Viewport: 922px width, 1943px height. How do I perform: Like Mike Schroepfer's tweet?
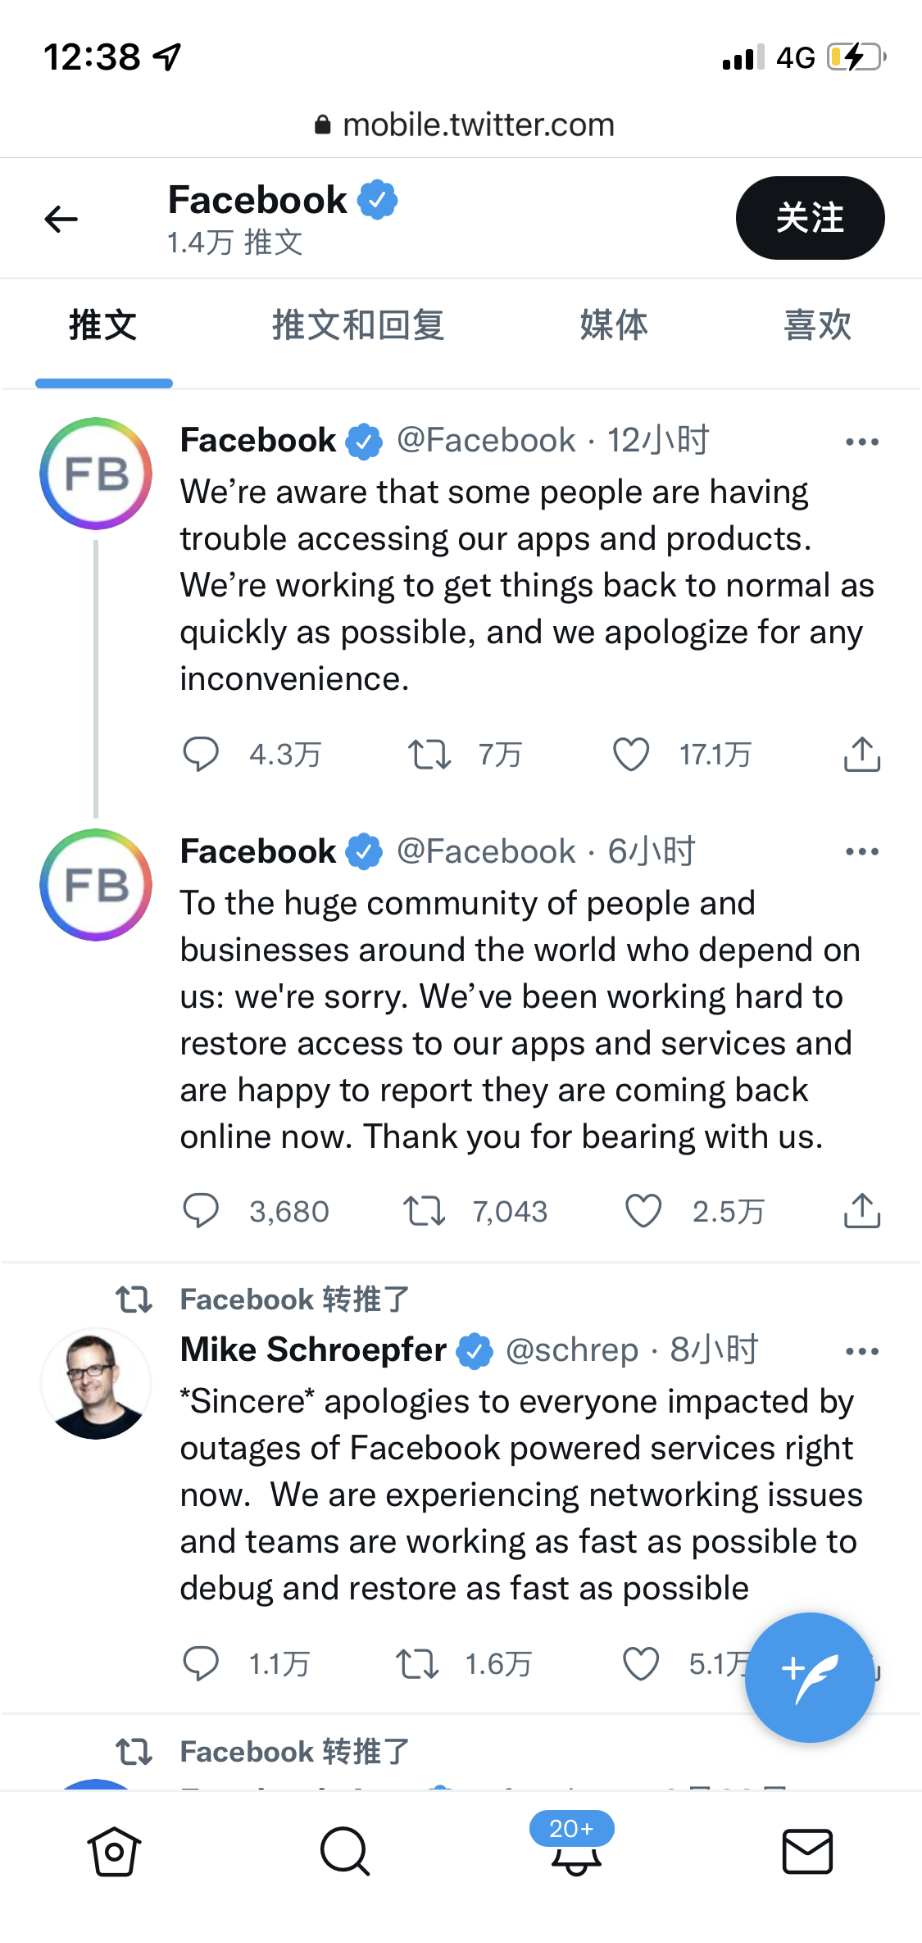click(641, 1664)
